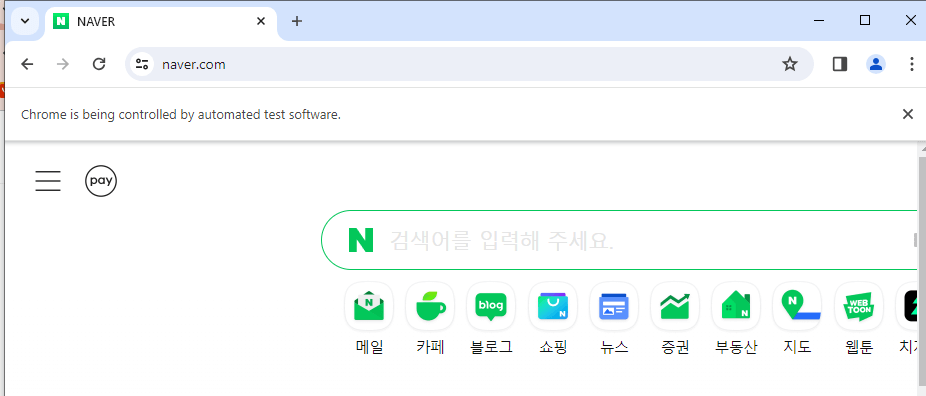Reload the page with the refresh icon

pyautogui.click(x=99, y=64)
